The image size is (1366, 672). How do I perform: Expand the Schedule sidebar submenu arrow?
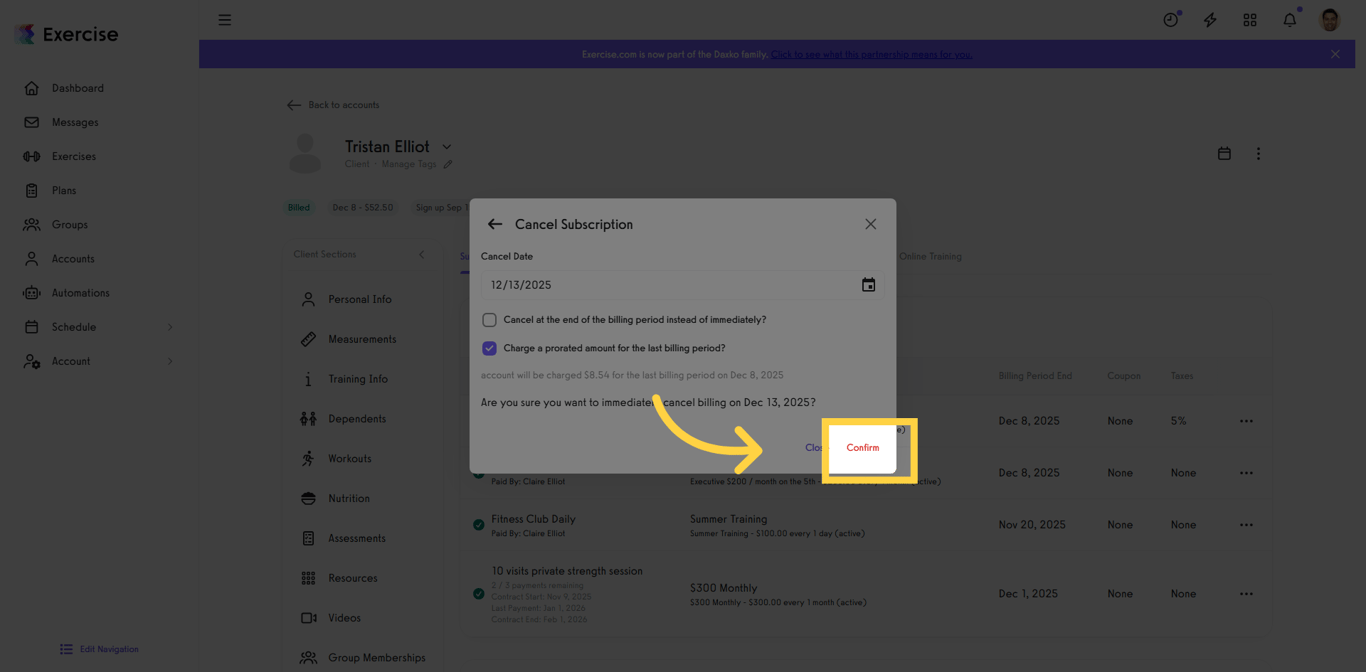(x=169, y=327)
